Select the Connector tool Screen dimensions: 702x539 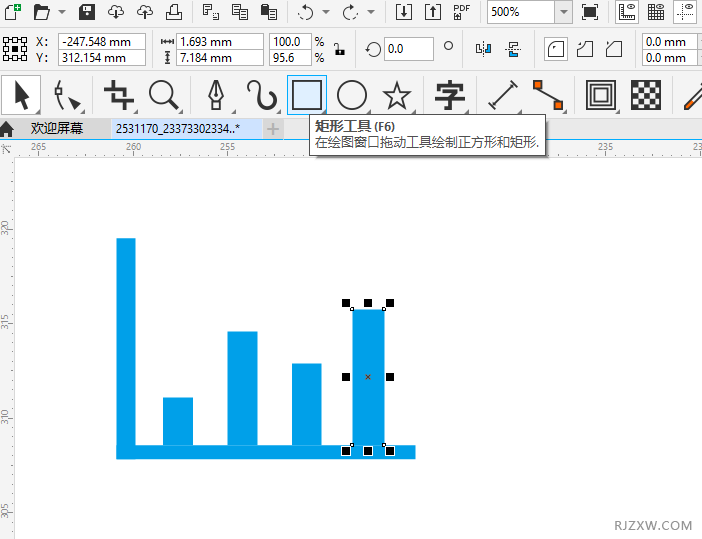(x=548, y=95)
